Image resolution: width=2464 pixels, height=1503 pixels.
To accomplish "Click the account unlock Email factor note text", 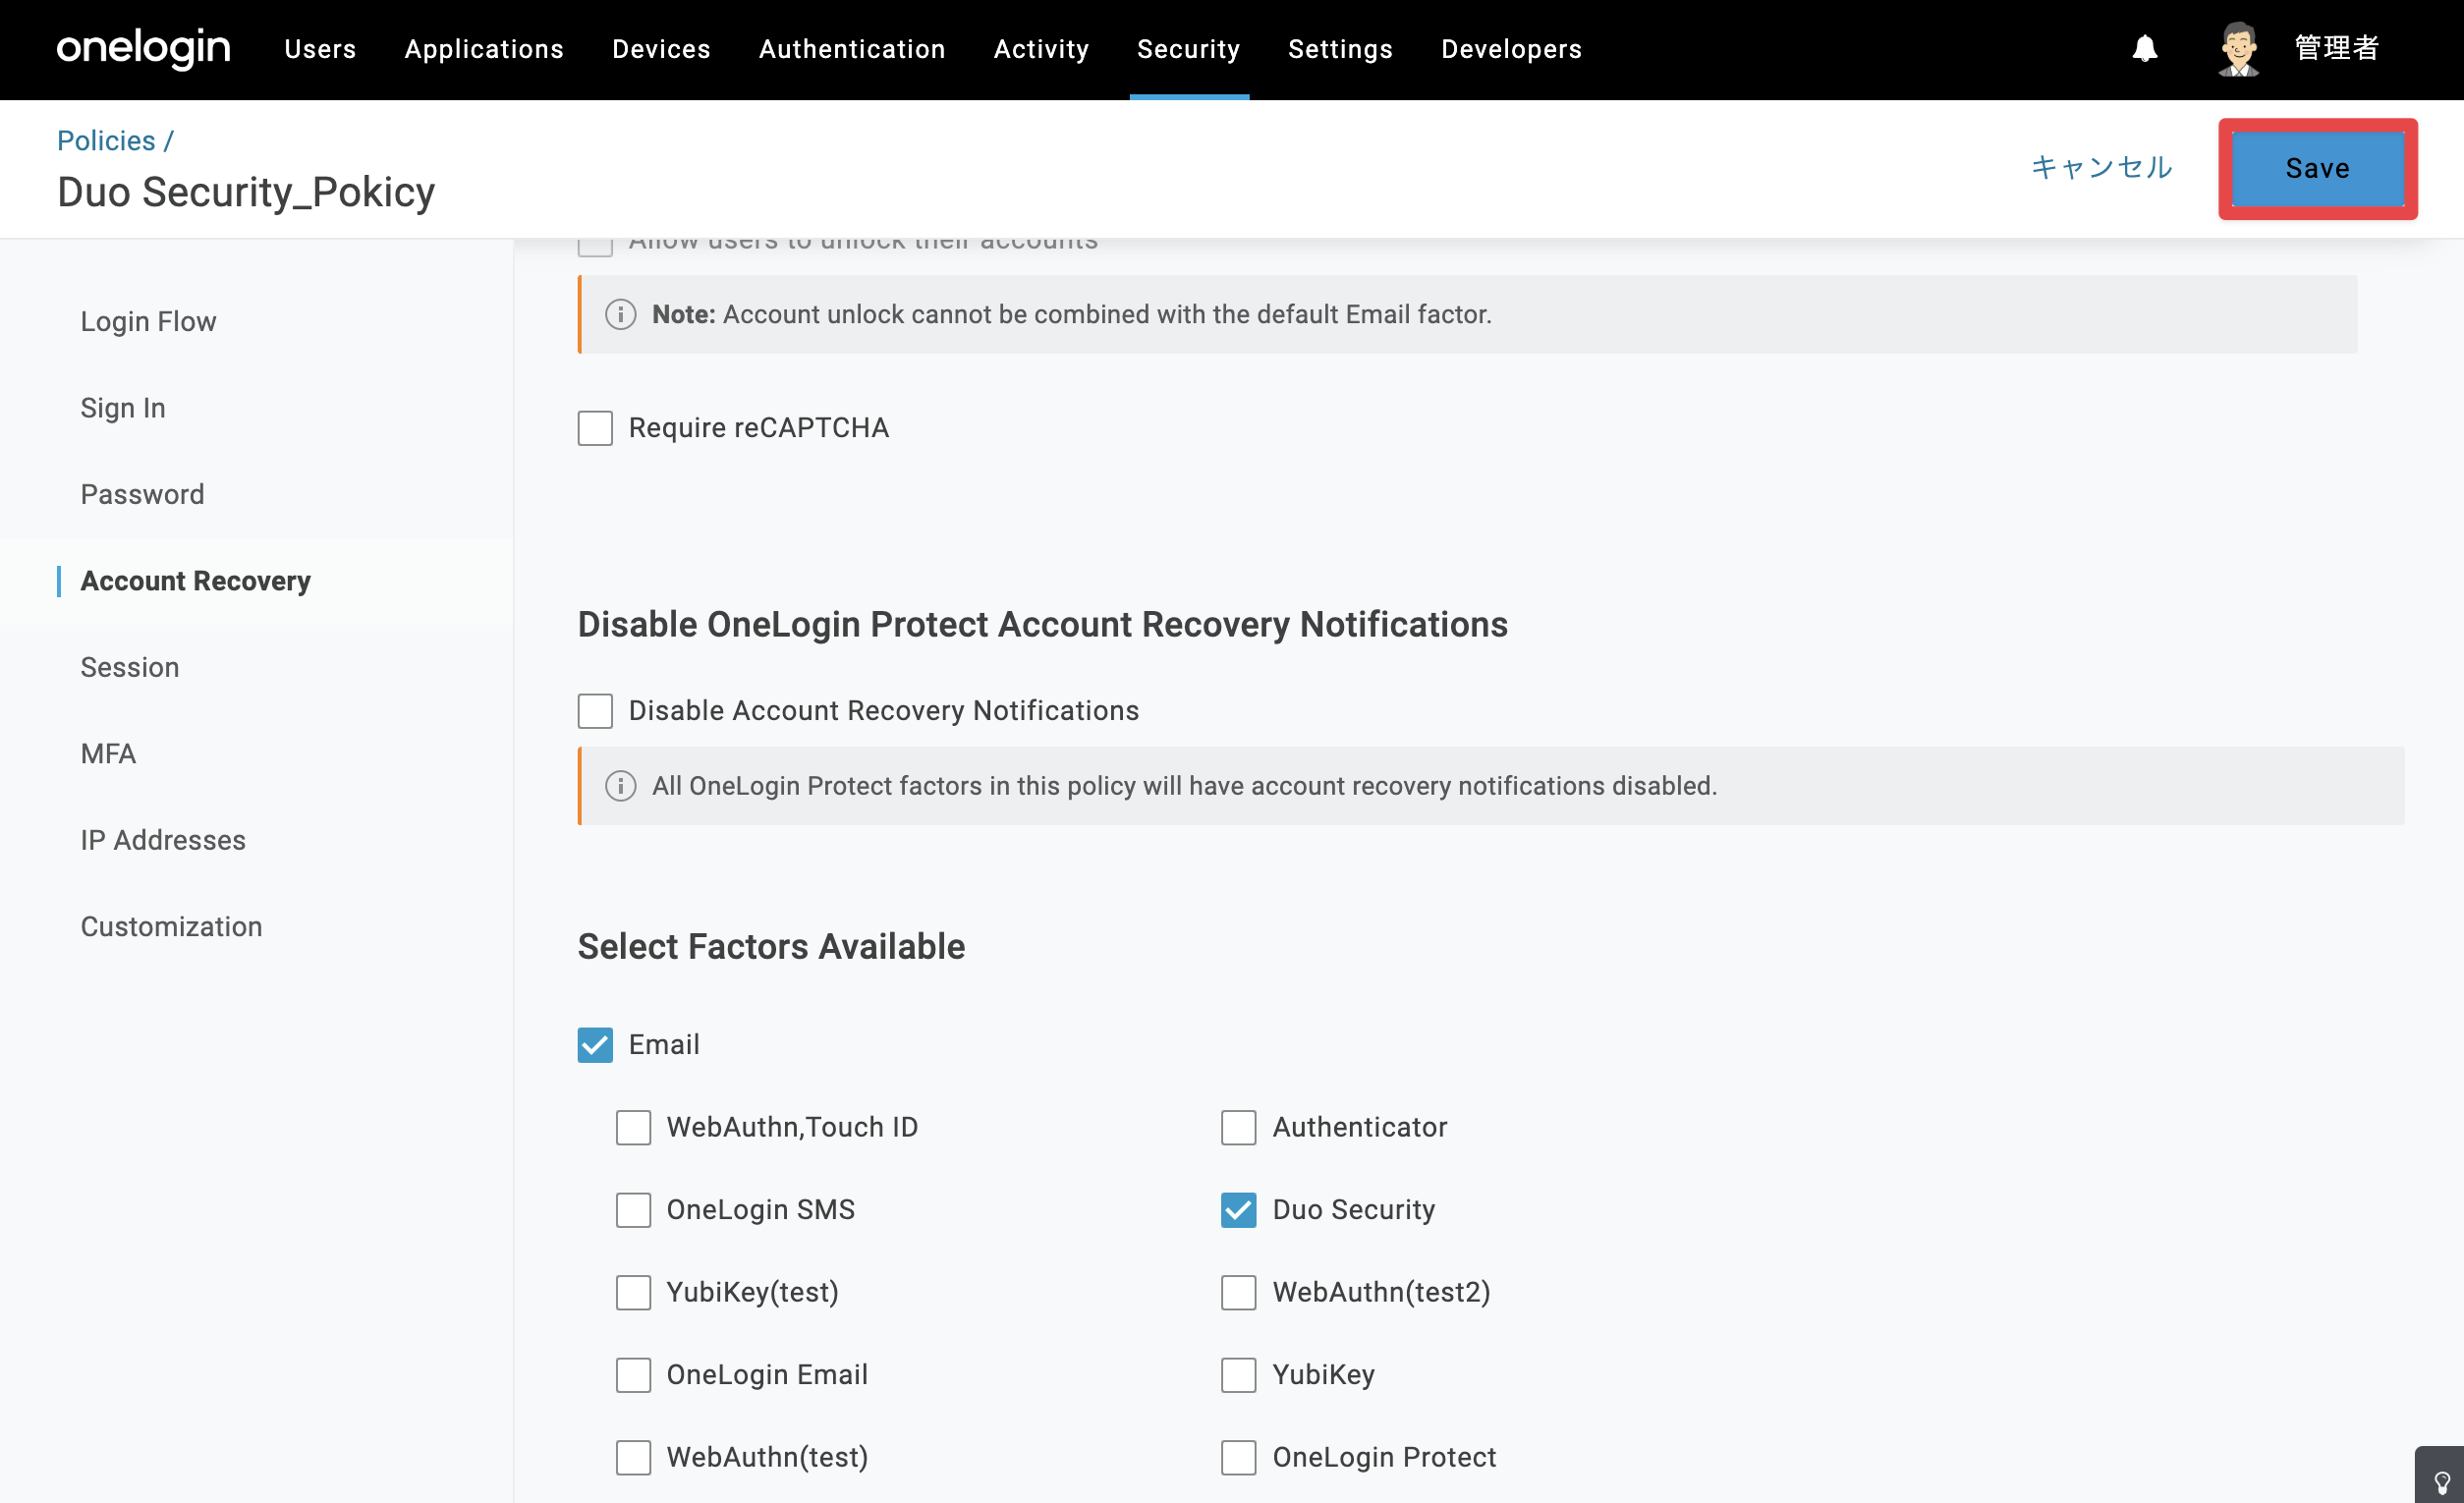I will pos(1071,314).
